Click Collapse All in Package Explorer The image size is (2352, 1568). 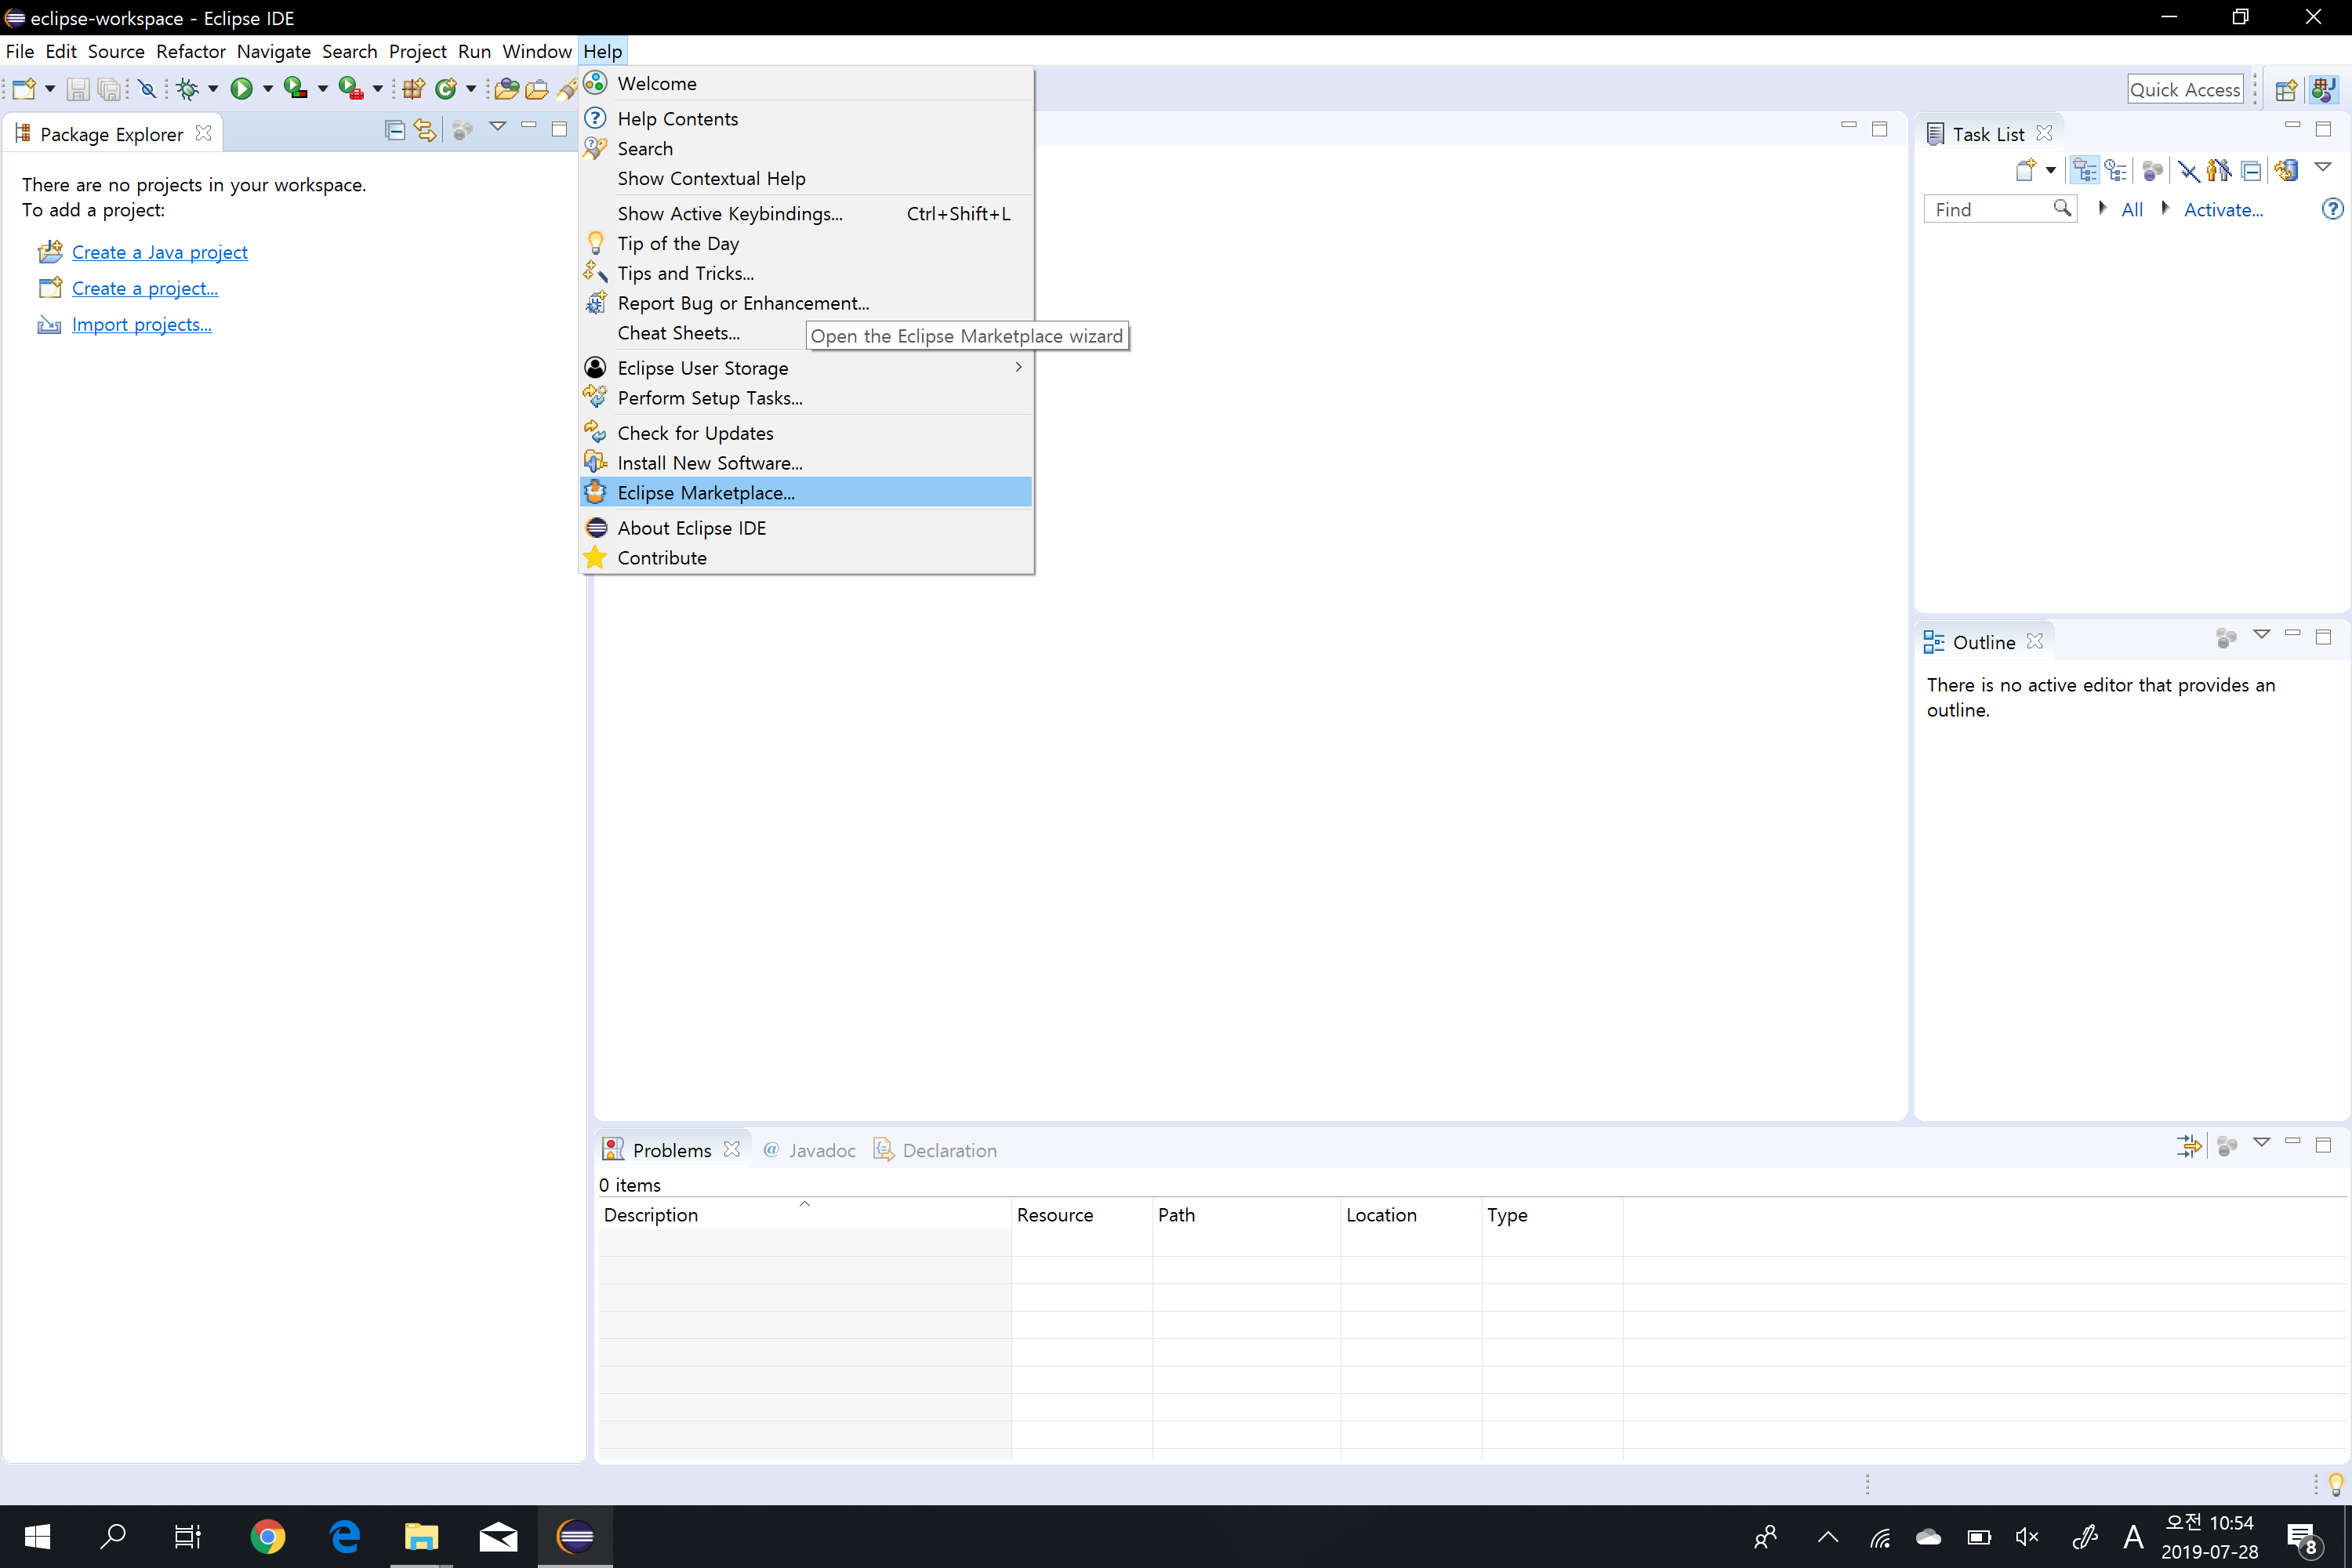(x=394, y=131)
